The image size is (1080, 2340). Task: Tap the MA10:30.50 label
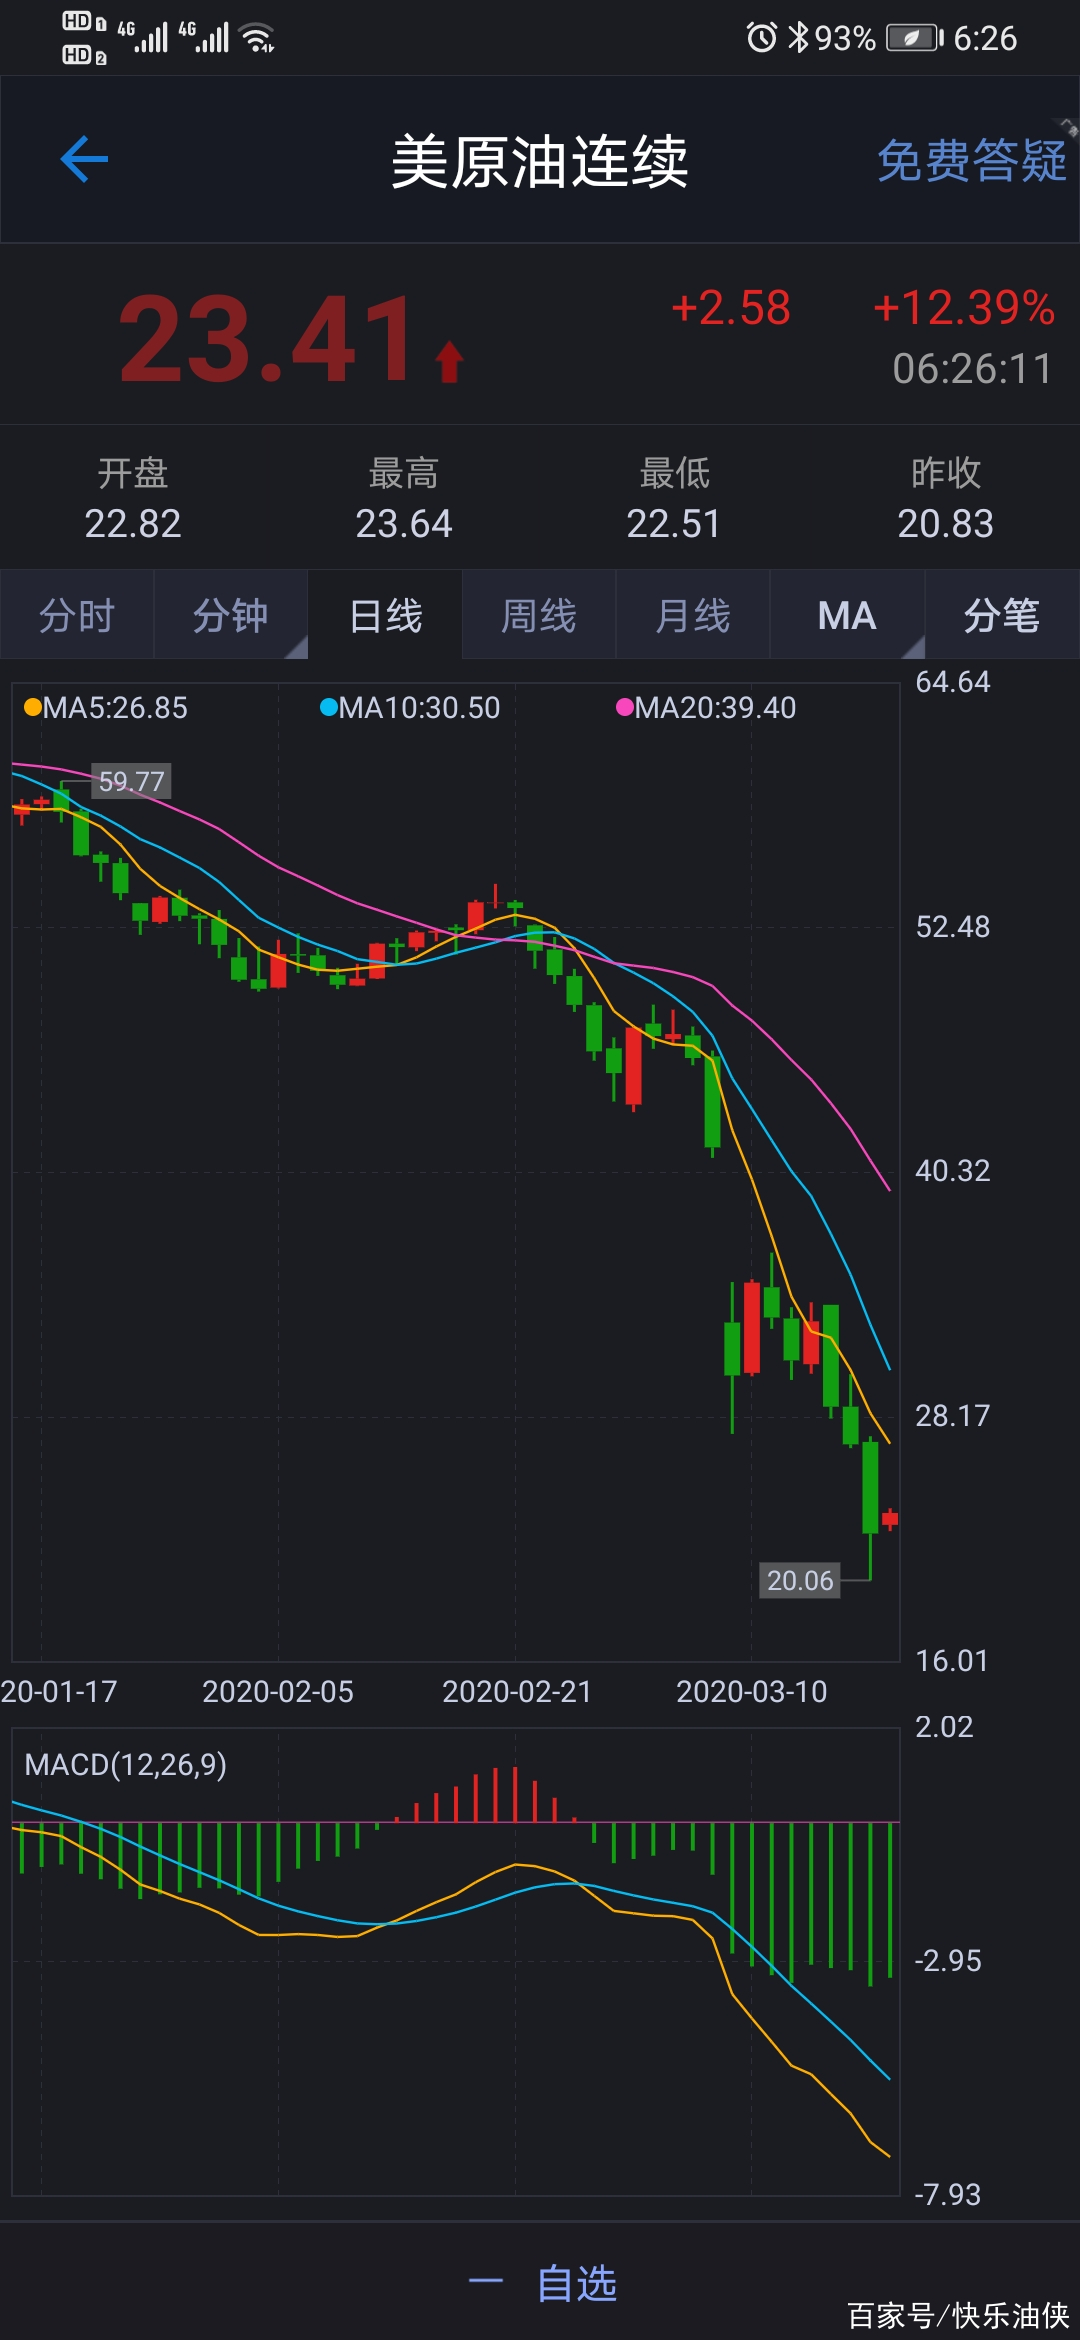pos(419,708)
